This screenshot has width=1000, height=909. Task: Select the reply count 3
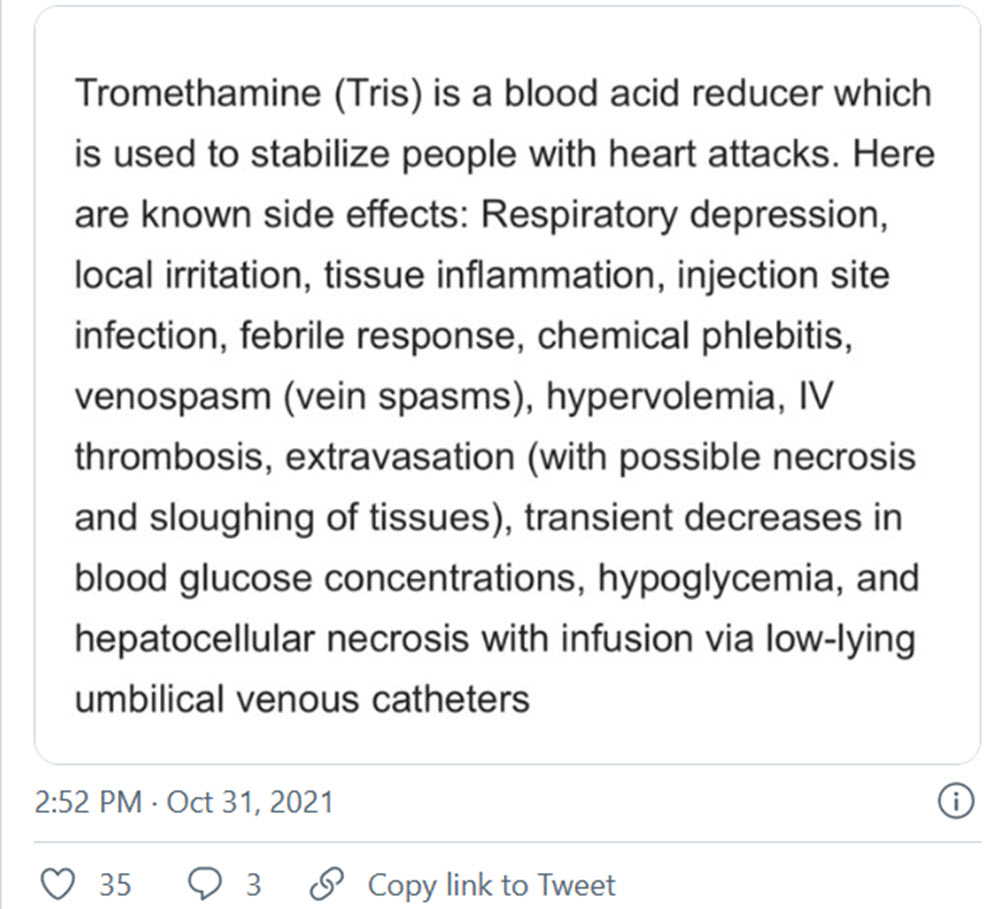(253, 885)
